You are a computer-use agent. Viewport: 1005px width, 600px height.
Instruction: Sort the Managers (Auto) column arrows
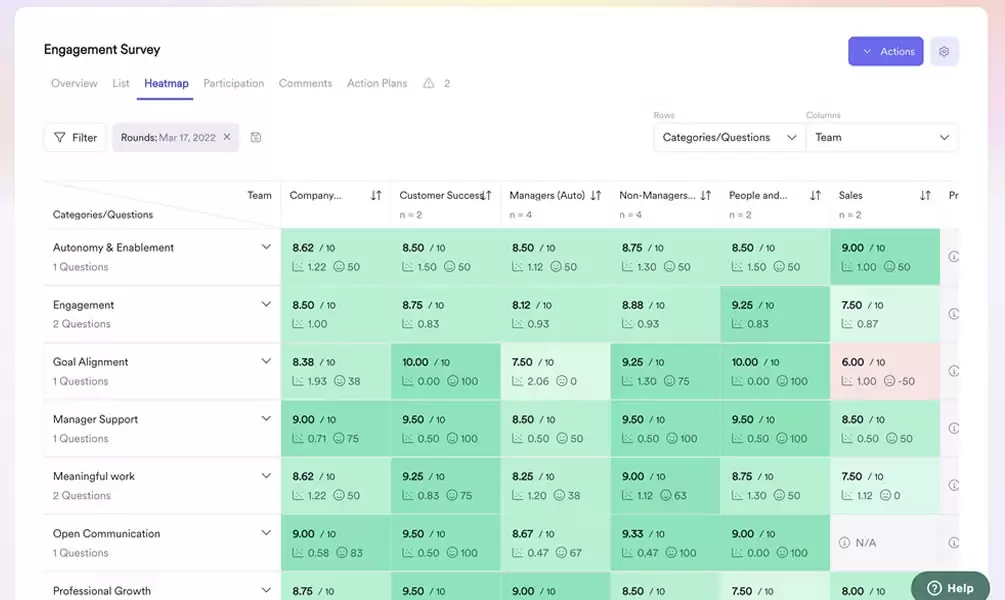597,194
